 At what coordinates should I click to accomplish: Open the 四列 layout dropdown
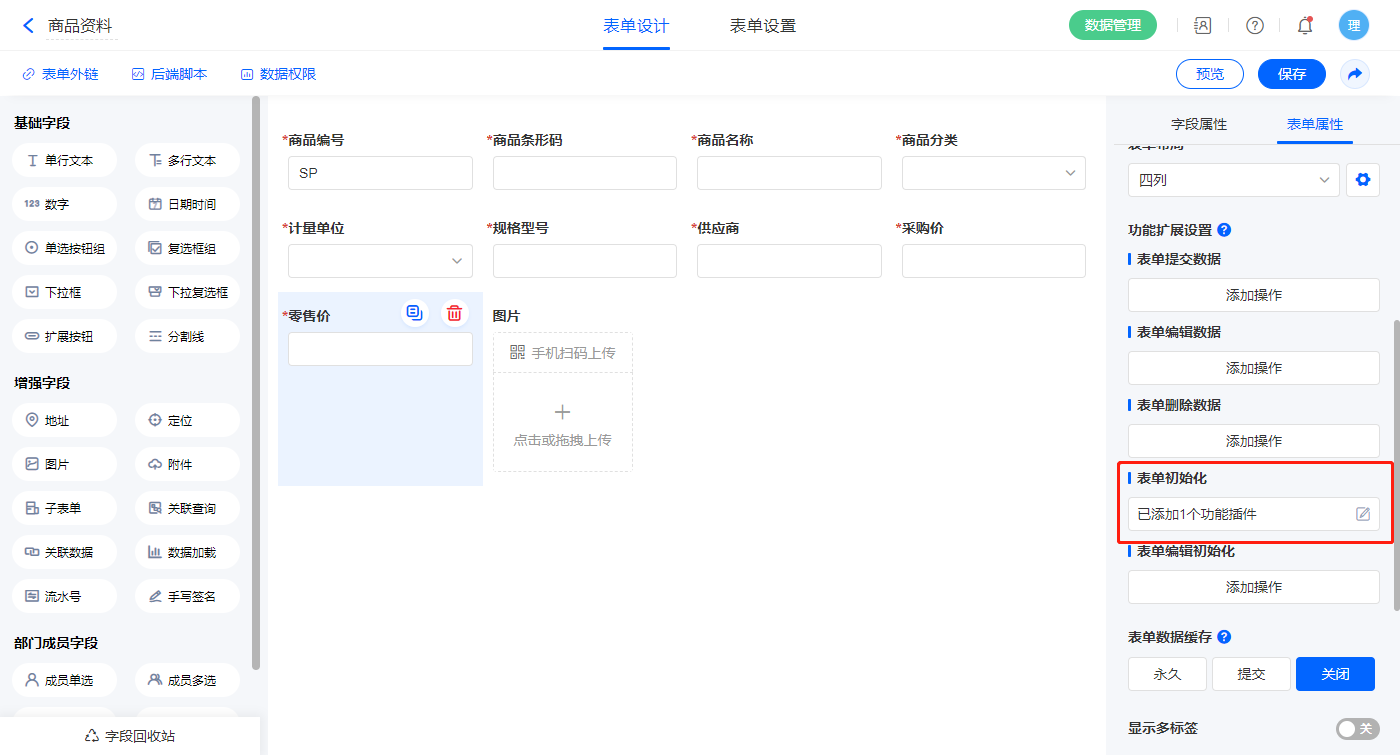[x=1233, y=180]
